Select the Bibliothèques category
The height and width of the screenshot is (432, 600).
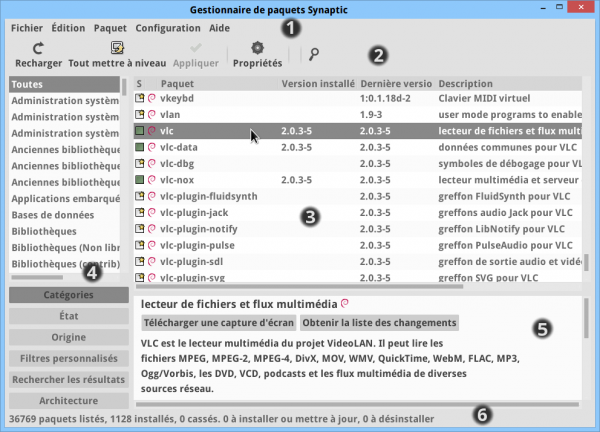pos(64,231)
